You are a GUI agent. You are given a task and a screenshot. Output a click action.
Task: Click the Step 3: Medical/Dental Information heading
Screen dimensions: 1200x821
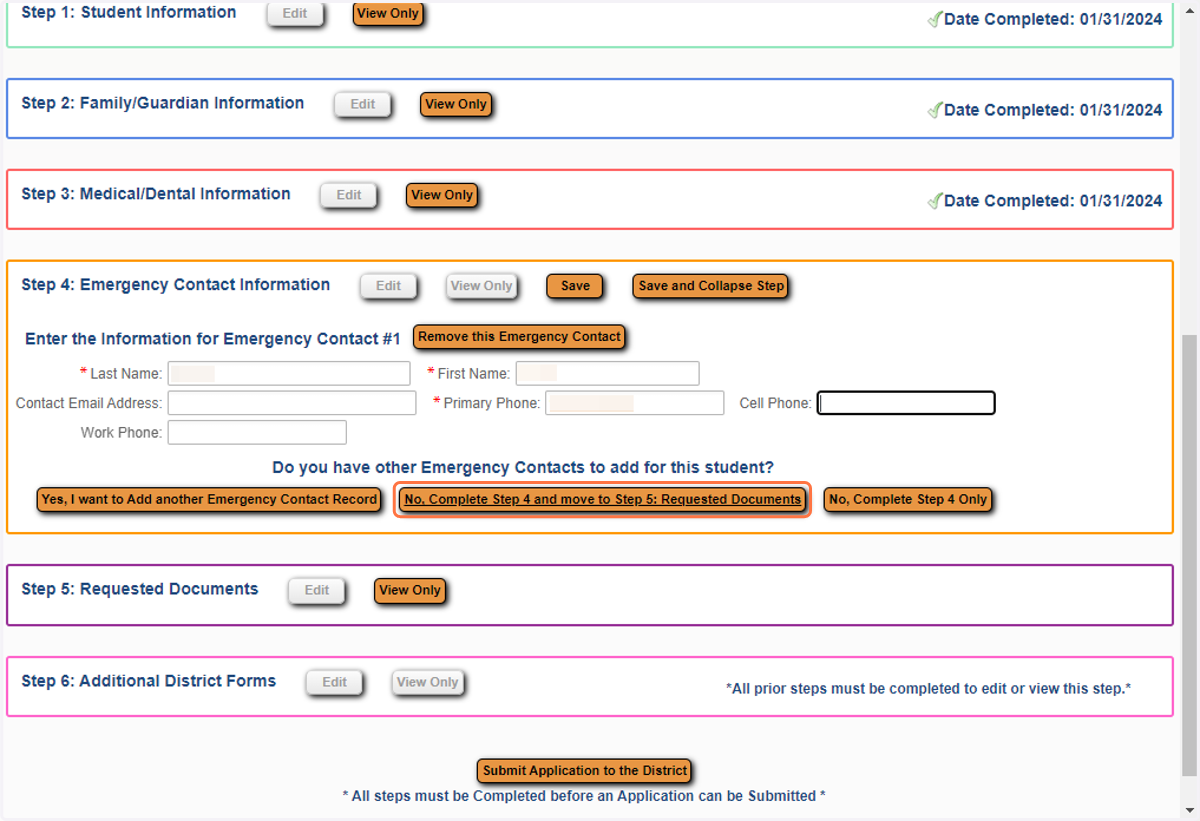pos(156,194)
